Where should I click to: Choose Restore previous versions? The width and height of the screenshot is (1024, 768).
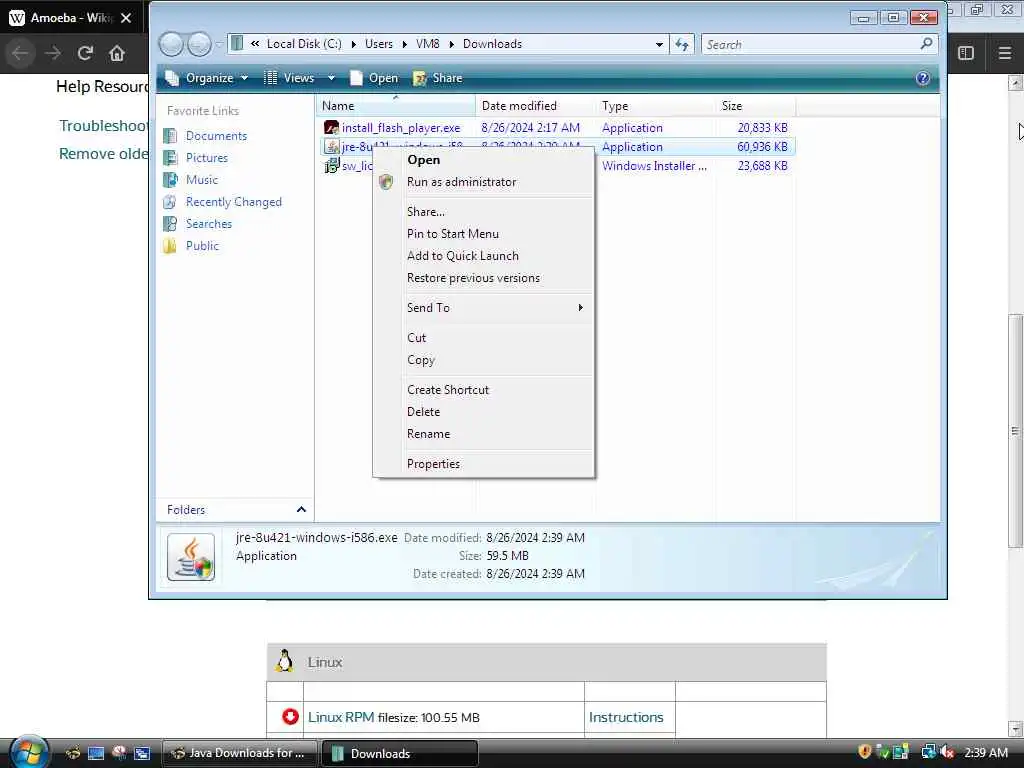(484, 278)
